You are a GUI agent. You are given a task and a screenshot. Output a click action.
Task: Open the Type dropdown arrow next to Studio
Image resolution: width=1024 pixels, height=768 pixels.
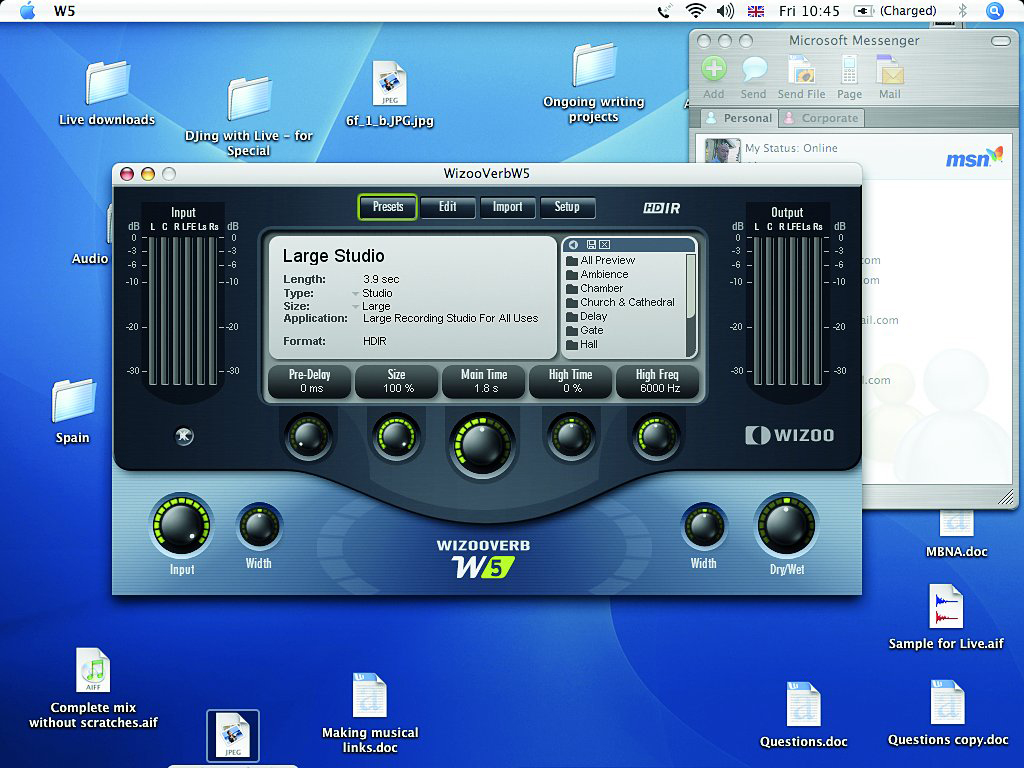tap(356, 294)
